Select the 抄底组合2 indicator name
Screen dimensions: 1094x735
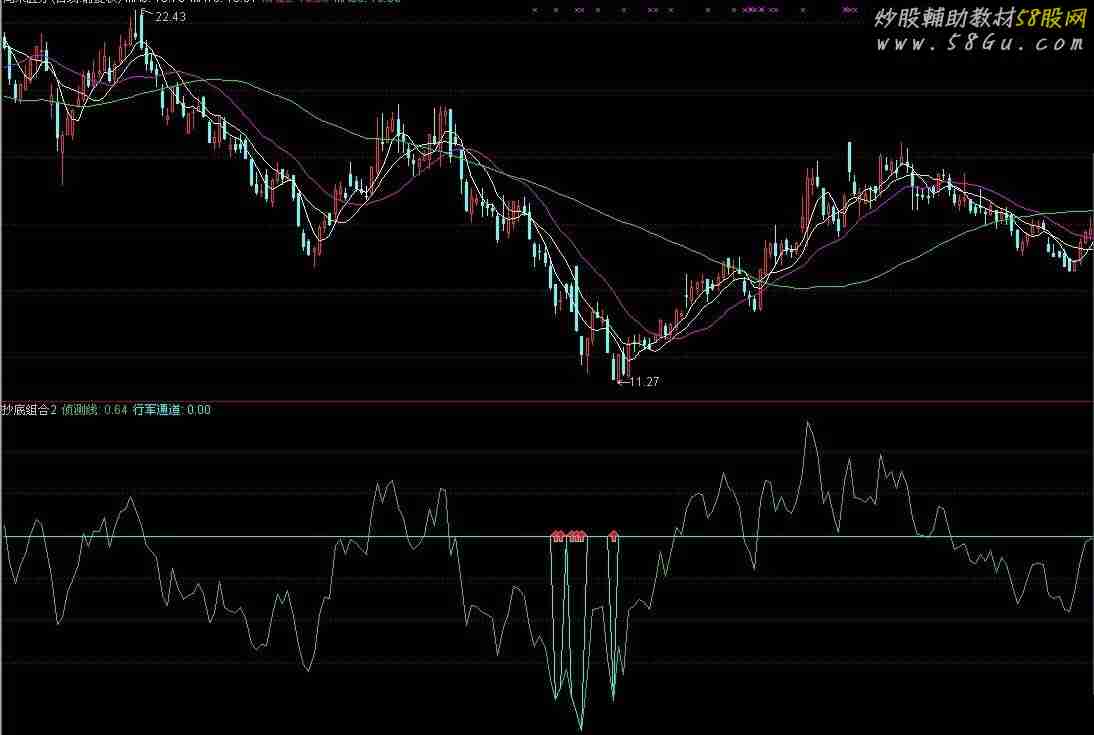click(x=28, y=409)
